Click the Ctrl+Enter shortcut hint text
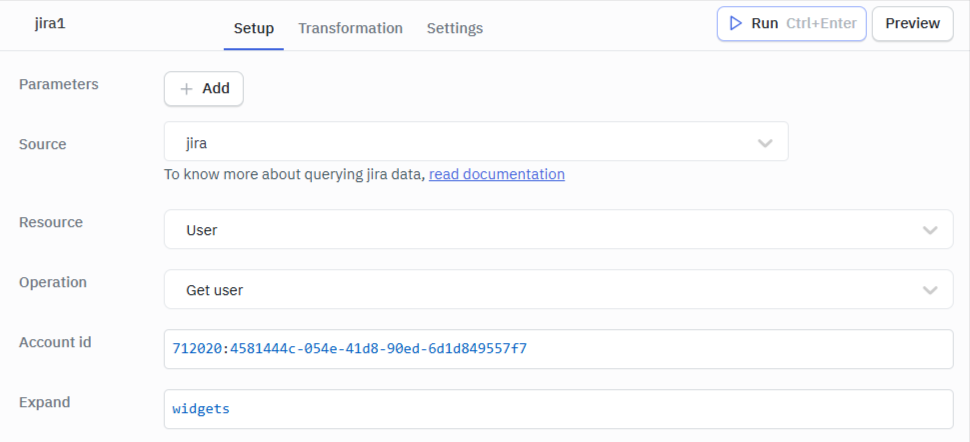 pos(821,24)
